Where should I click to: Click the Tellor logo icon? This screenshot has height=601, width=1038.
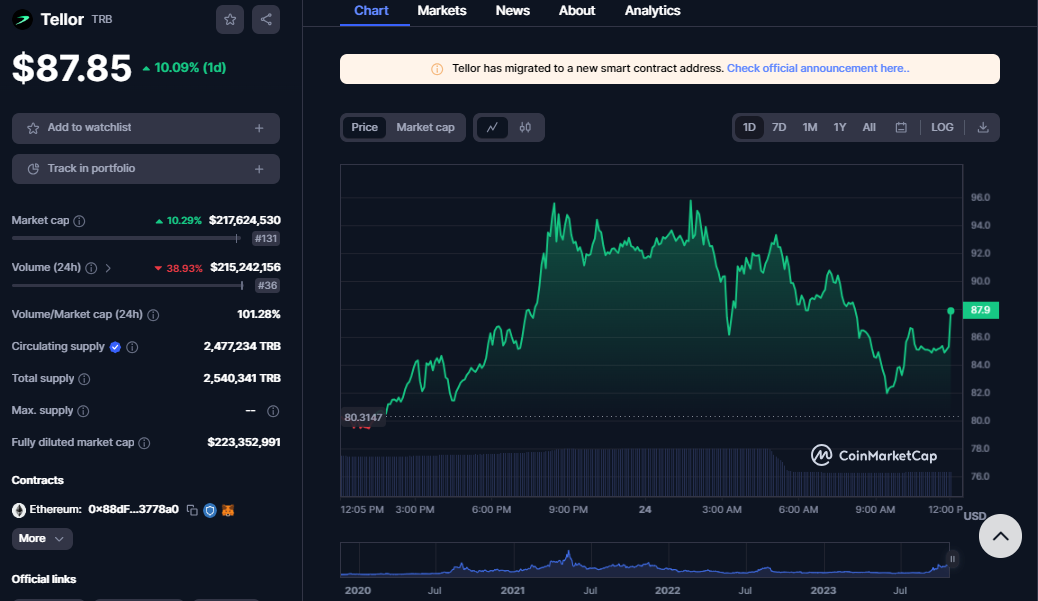click(23, 20)
